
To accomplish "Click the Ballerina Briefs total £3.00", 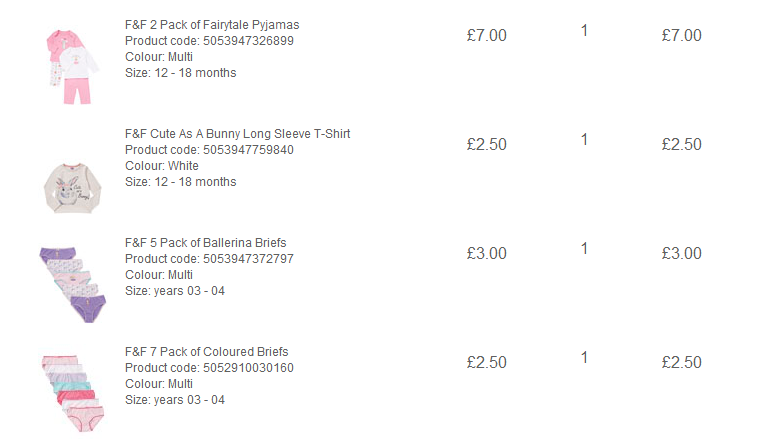I will (x=681, y=253).
